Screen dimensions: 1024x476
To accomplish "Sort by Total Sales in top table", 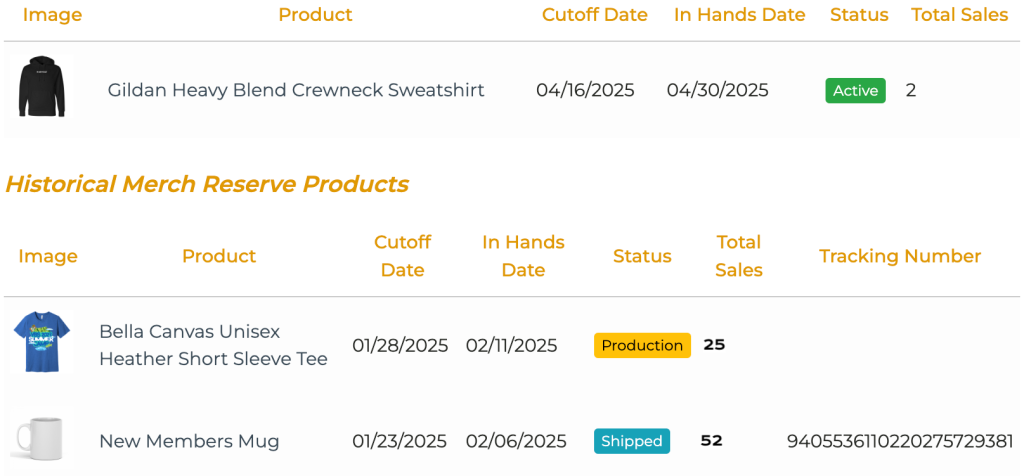I will click(x=960, y=15).
